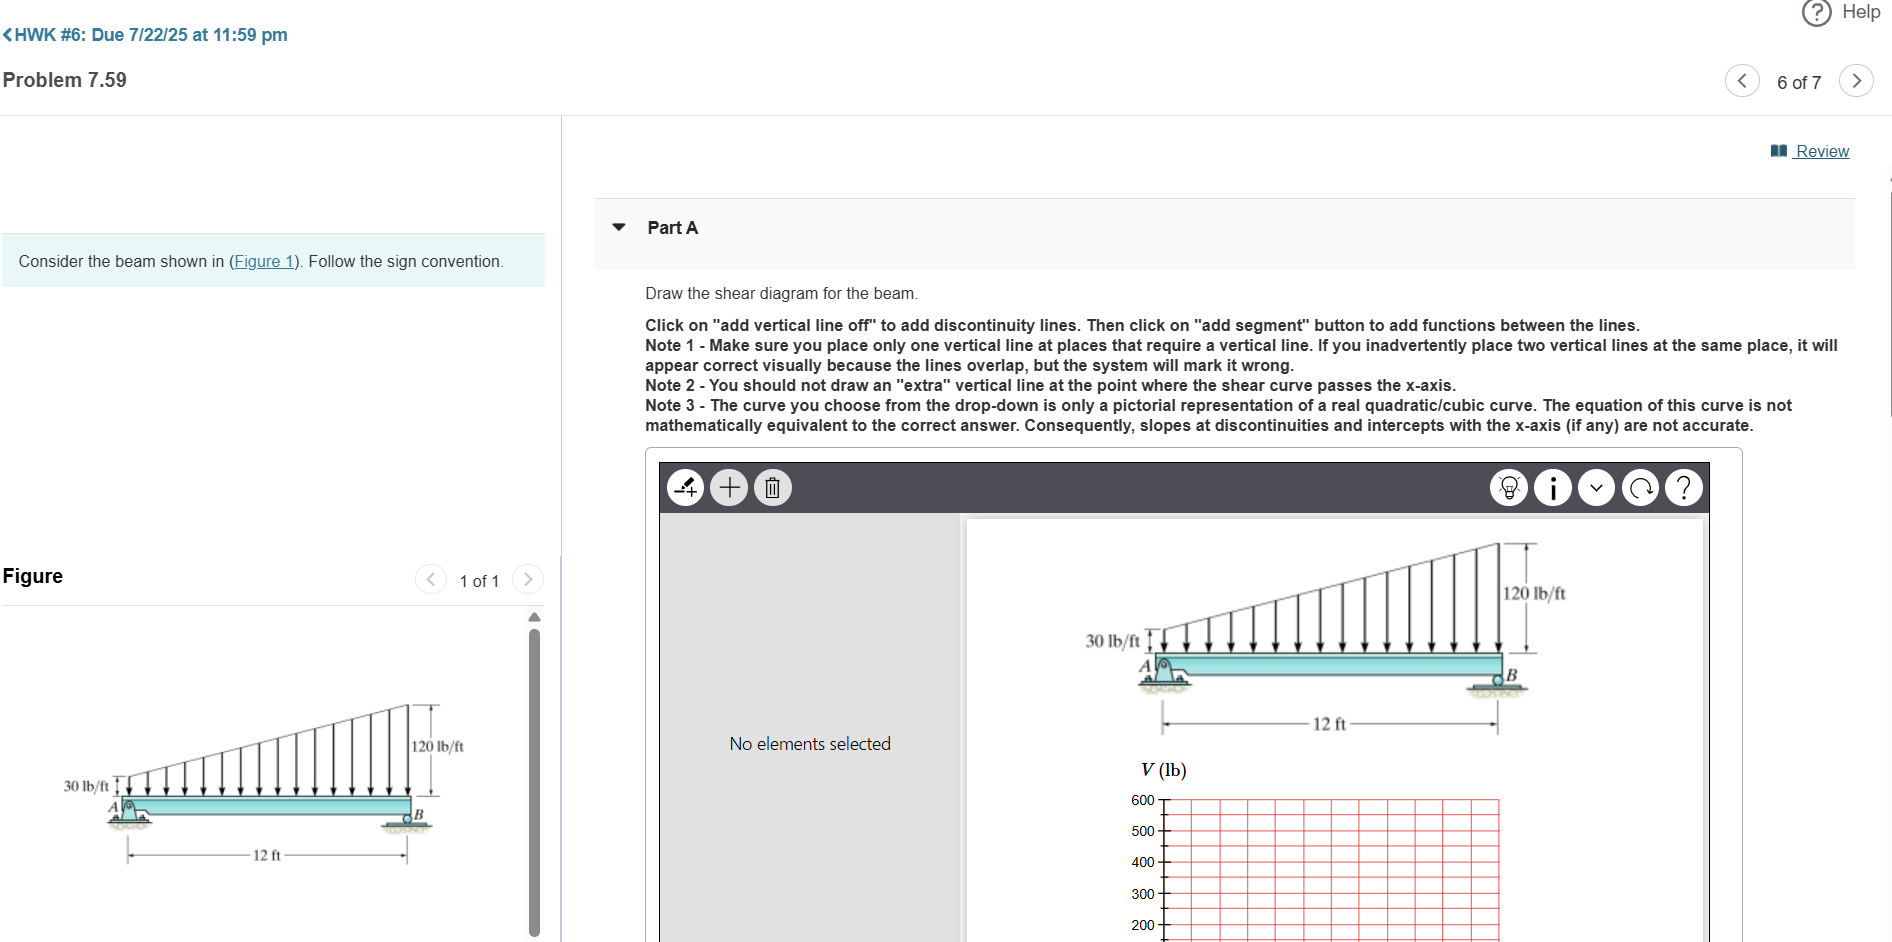This screenshot has width=1892, height=942.
Task: Click the 300 label on V axis
Action: 1143,894
